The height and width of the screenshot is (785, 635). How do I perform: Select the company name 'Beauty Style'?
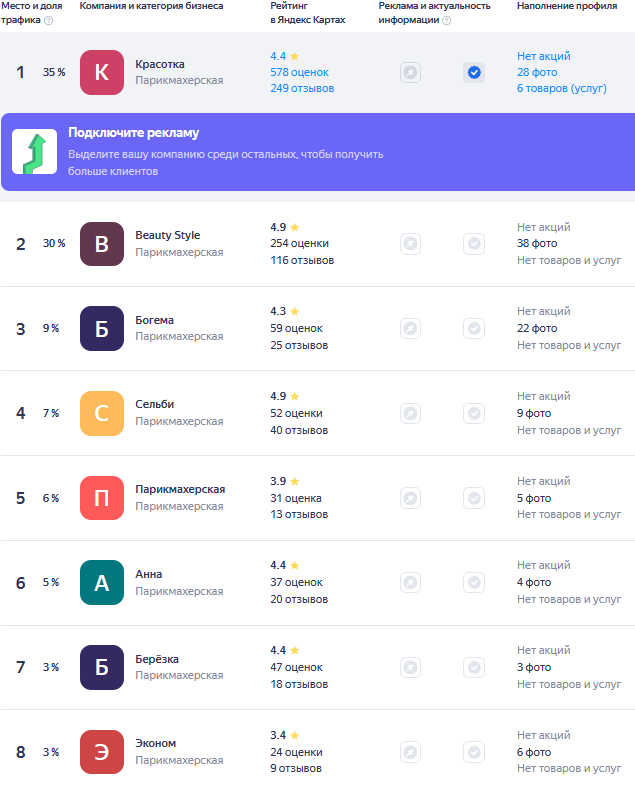(168, 235)
